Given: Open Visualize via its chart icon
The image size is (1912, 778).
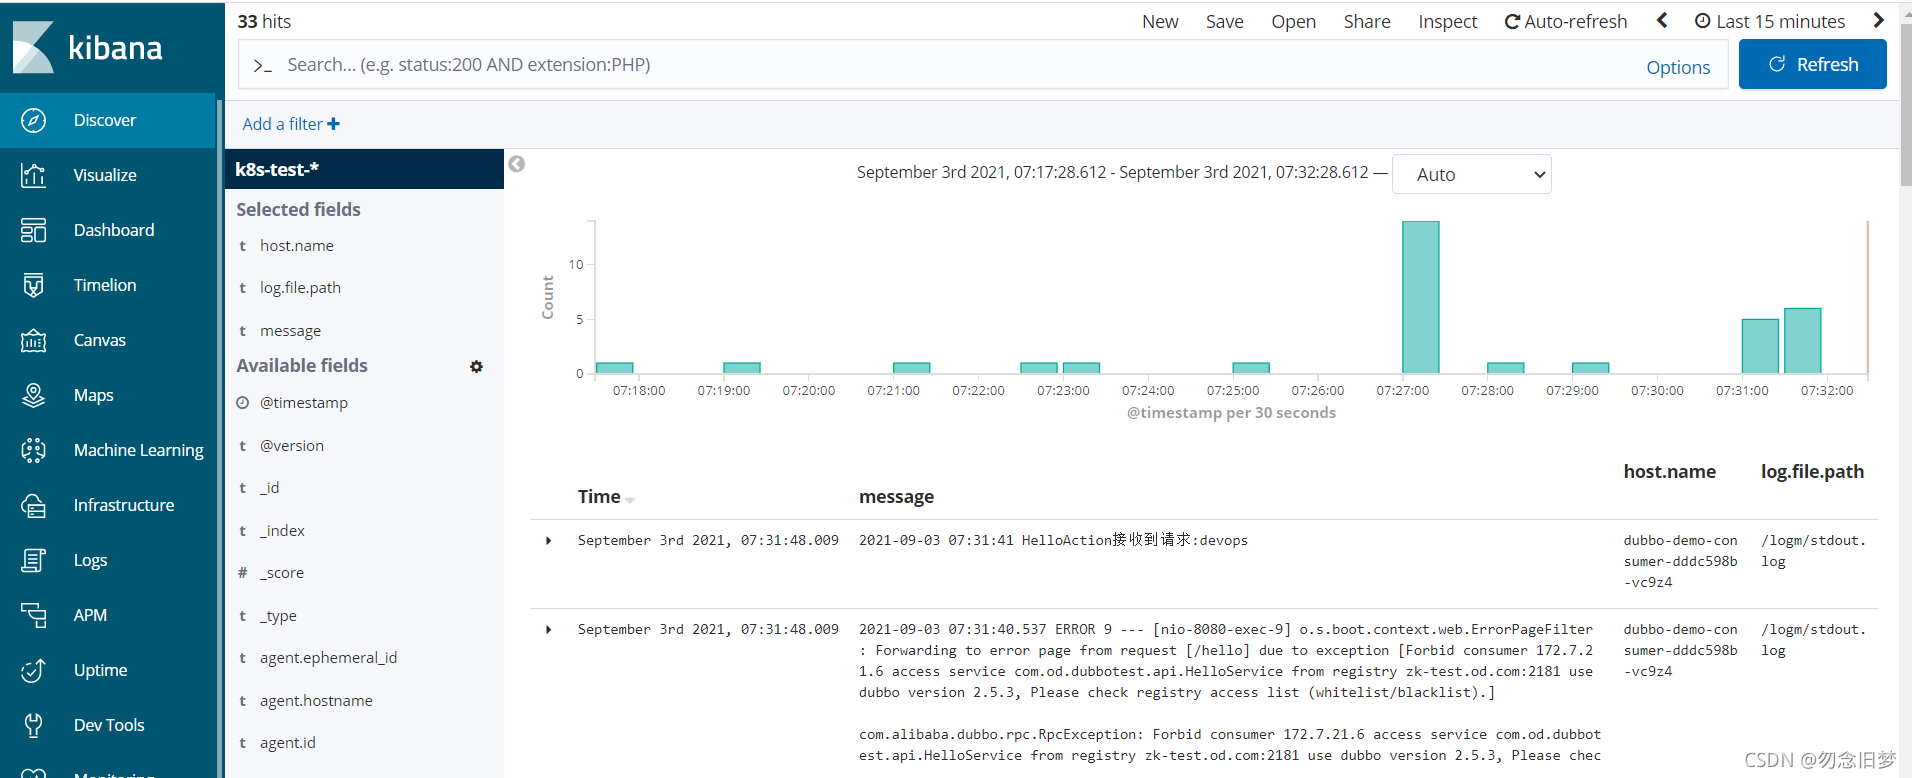Looking at the screenshot, I should click(x=33, y=175).
